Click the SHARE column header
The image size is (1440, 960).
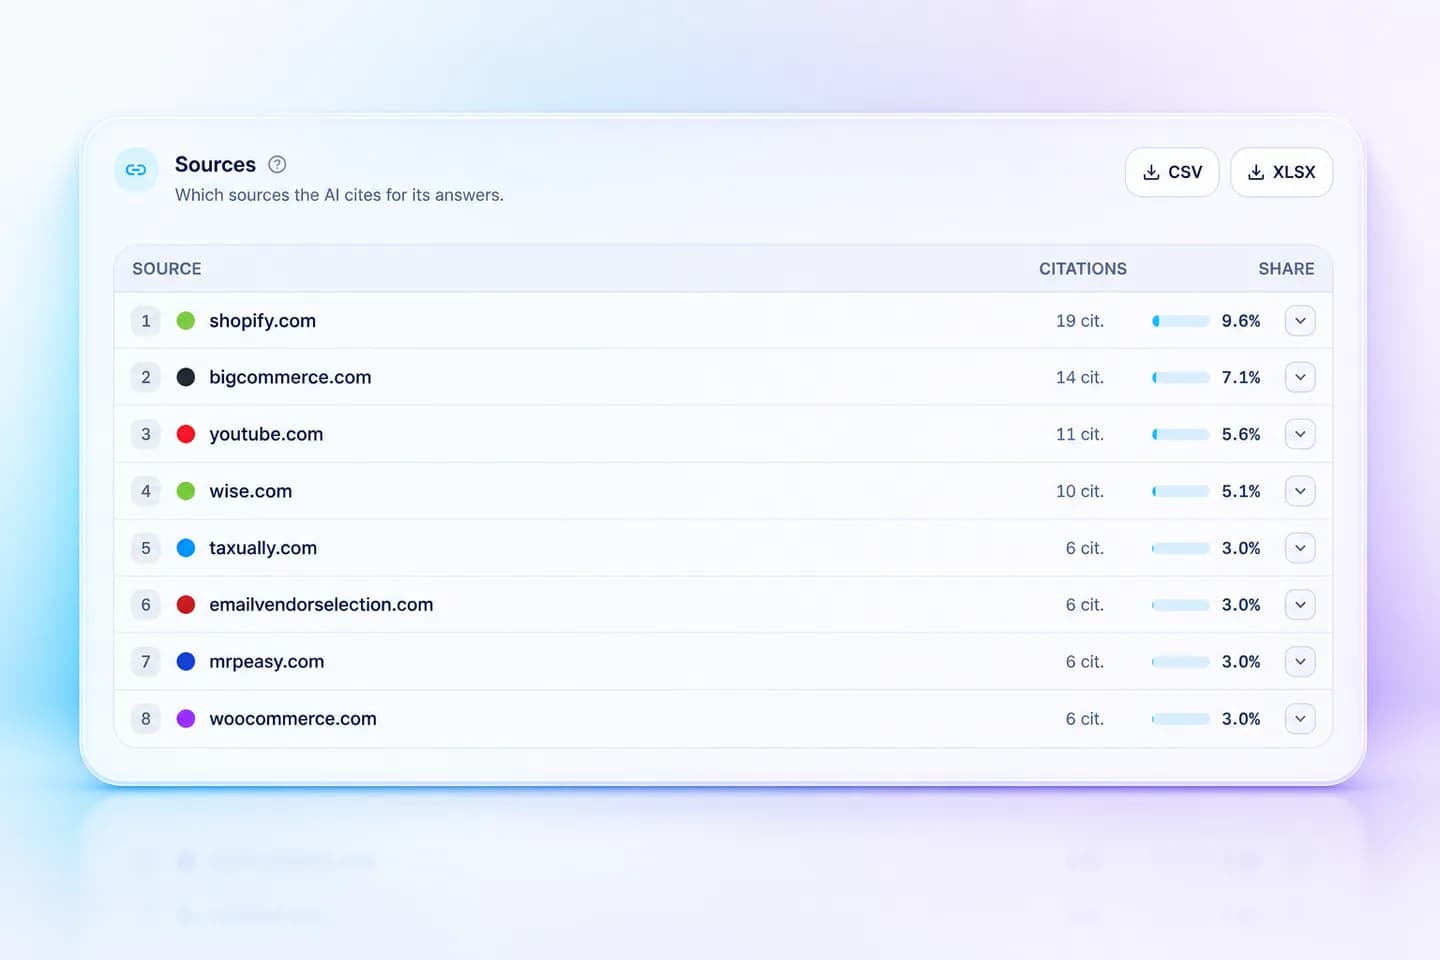point(1287,269)
